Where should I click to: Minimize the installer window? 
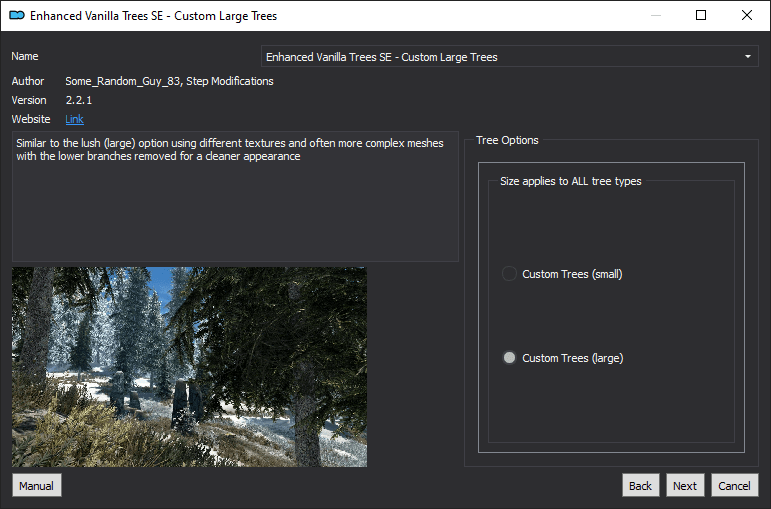[x=655, y=15]
